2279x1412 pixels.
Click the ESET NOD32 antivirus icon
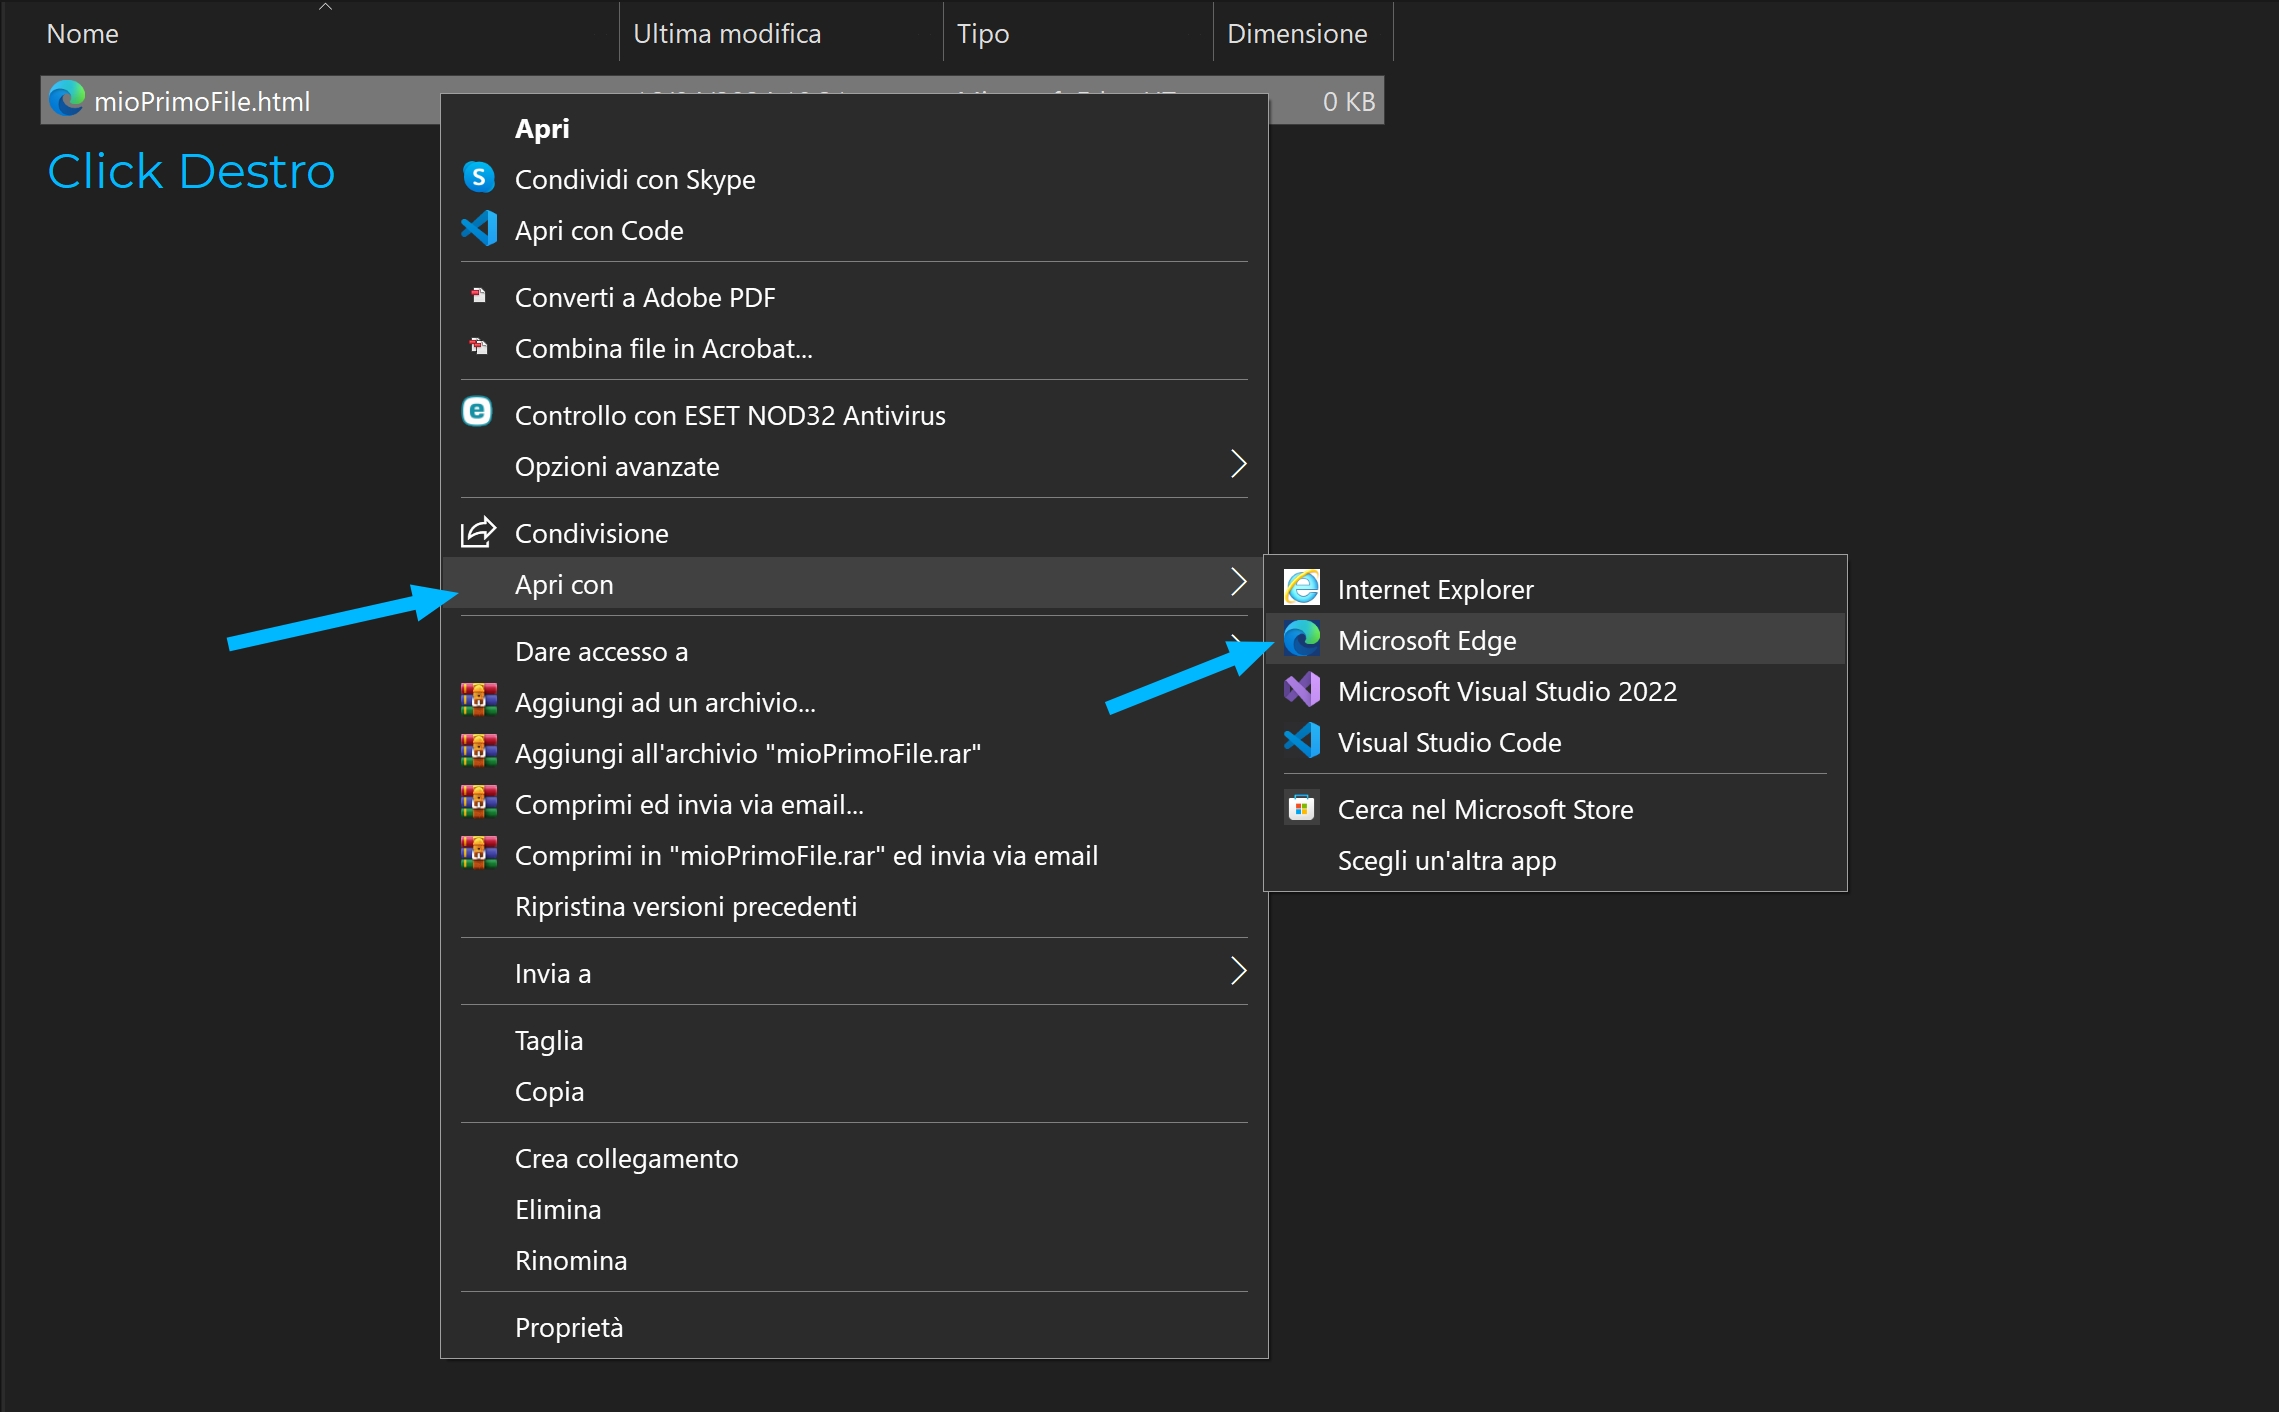tap(477, 412)
